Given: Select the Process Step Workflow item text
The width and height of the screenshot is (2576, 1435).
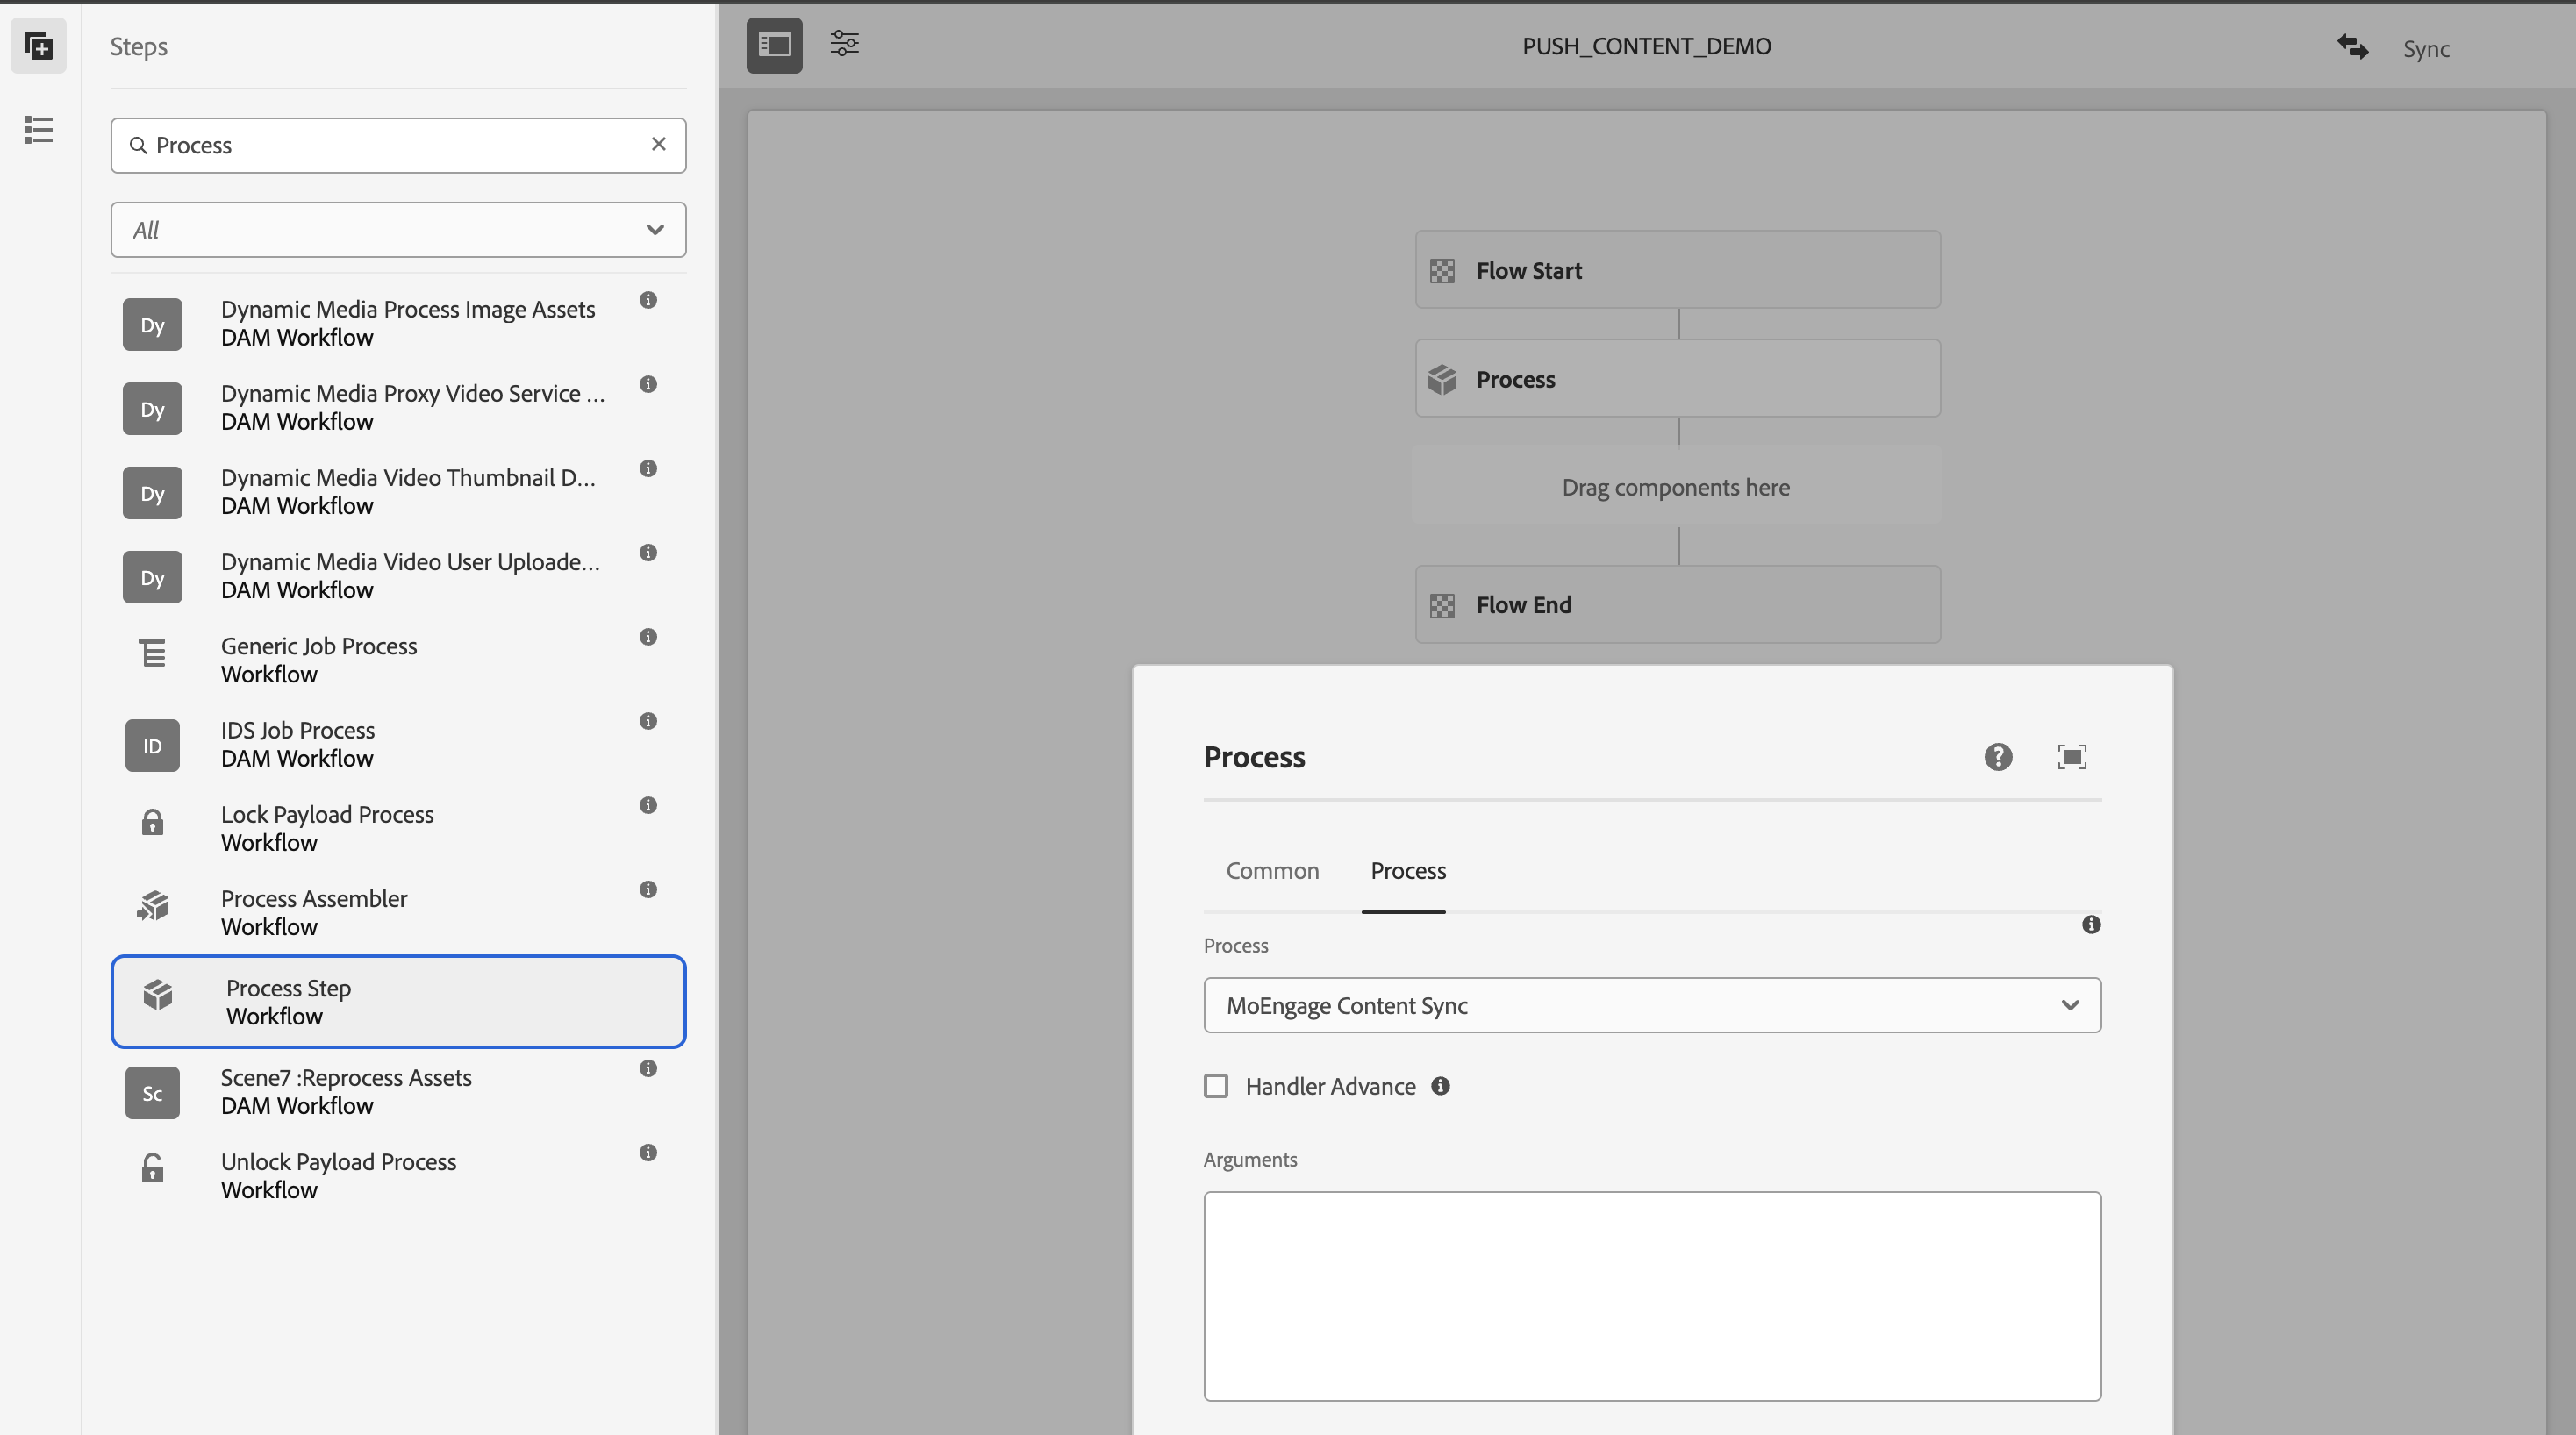Looking at the screenshot, I should [288, 1002].
